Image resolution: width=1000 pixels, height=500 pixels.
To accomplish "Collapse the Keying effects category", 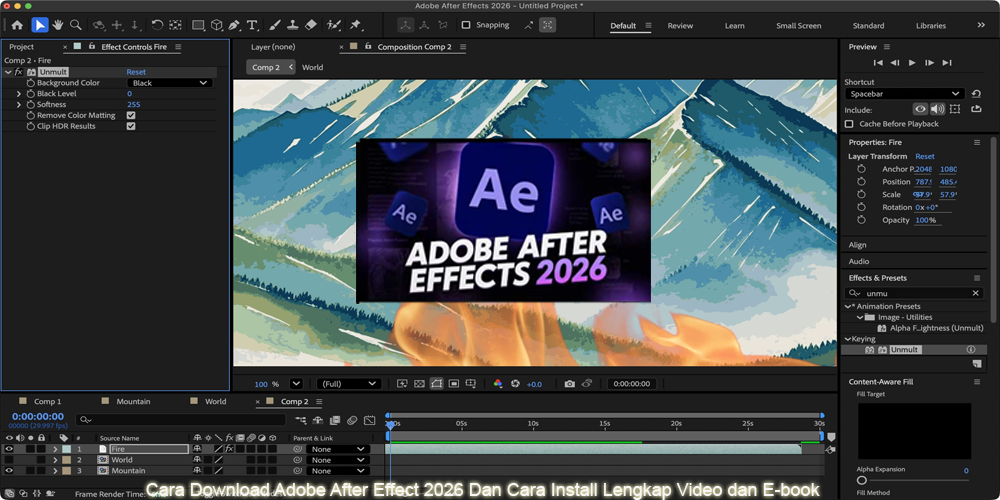I will tap(848, 339).
